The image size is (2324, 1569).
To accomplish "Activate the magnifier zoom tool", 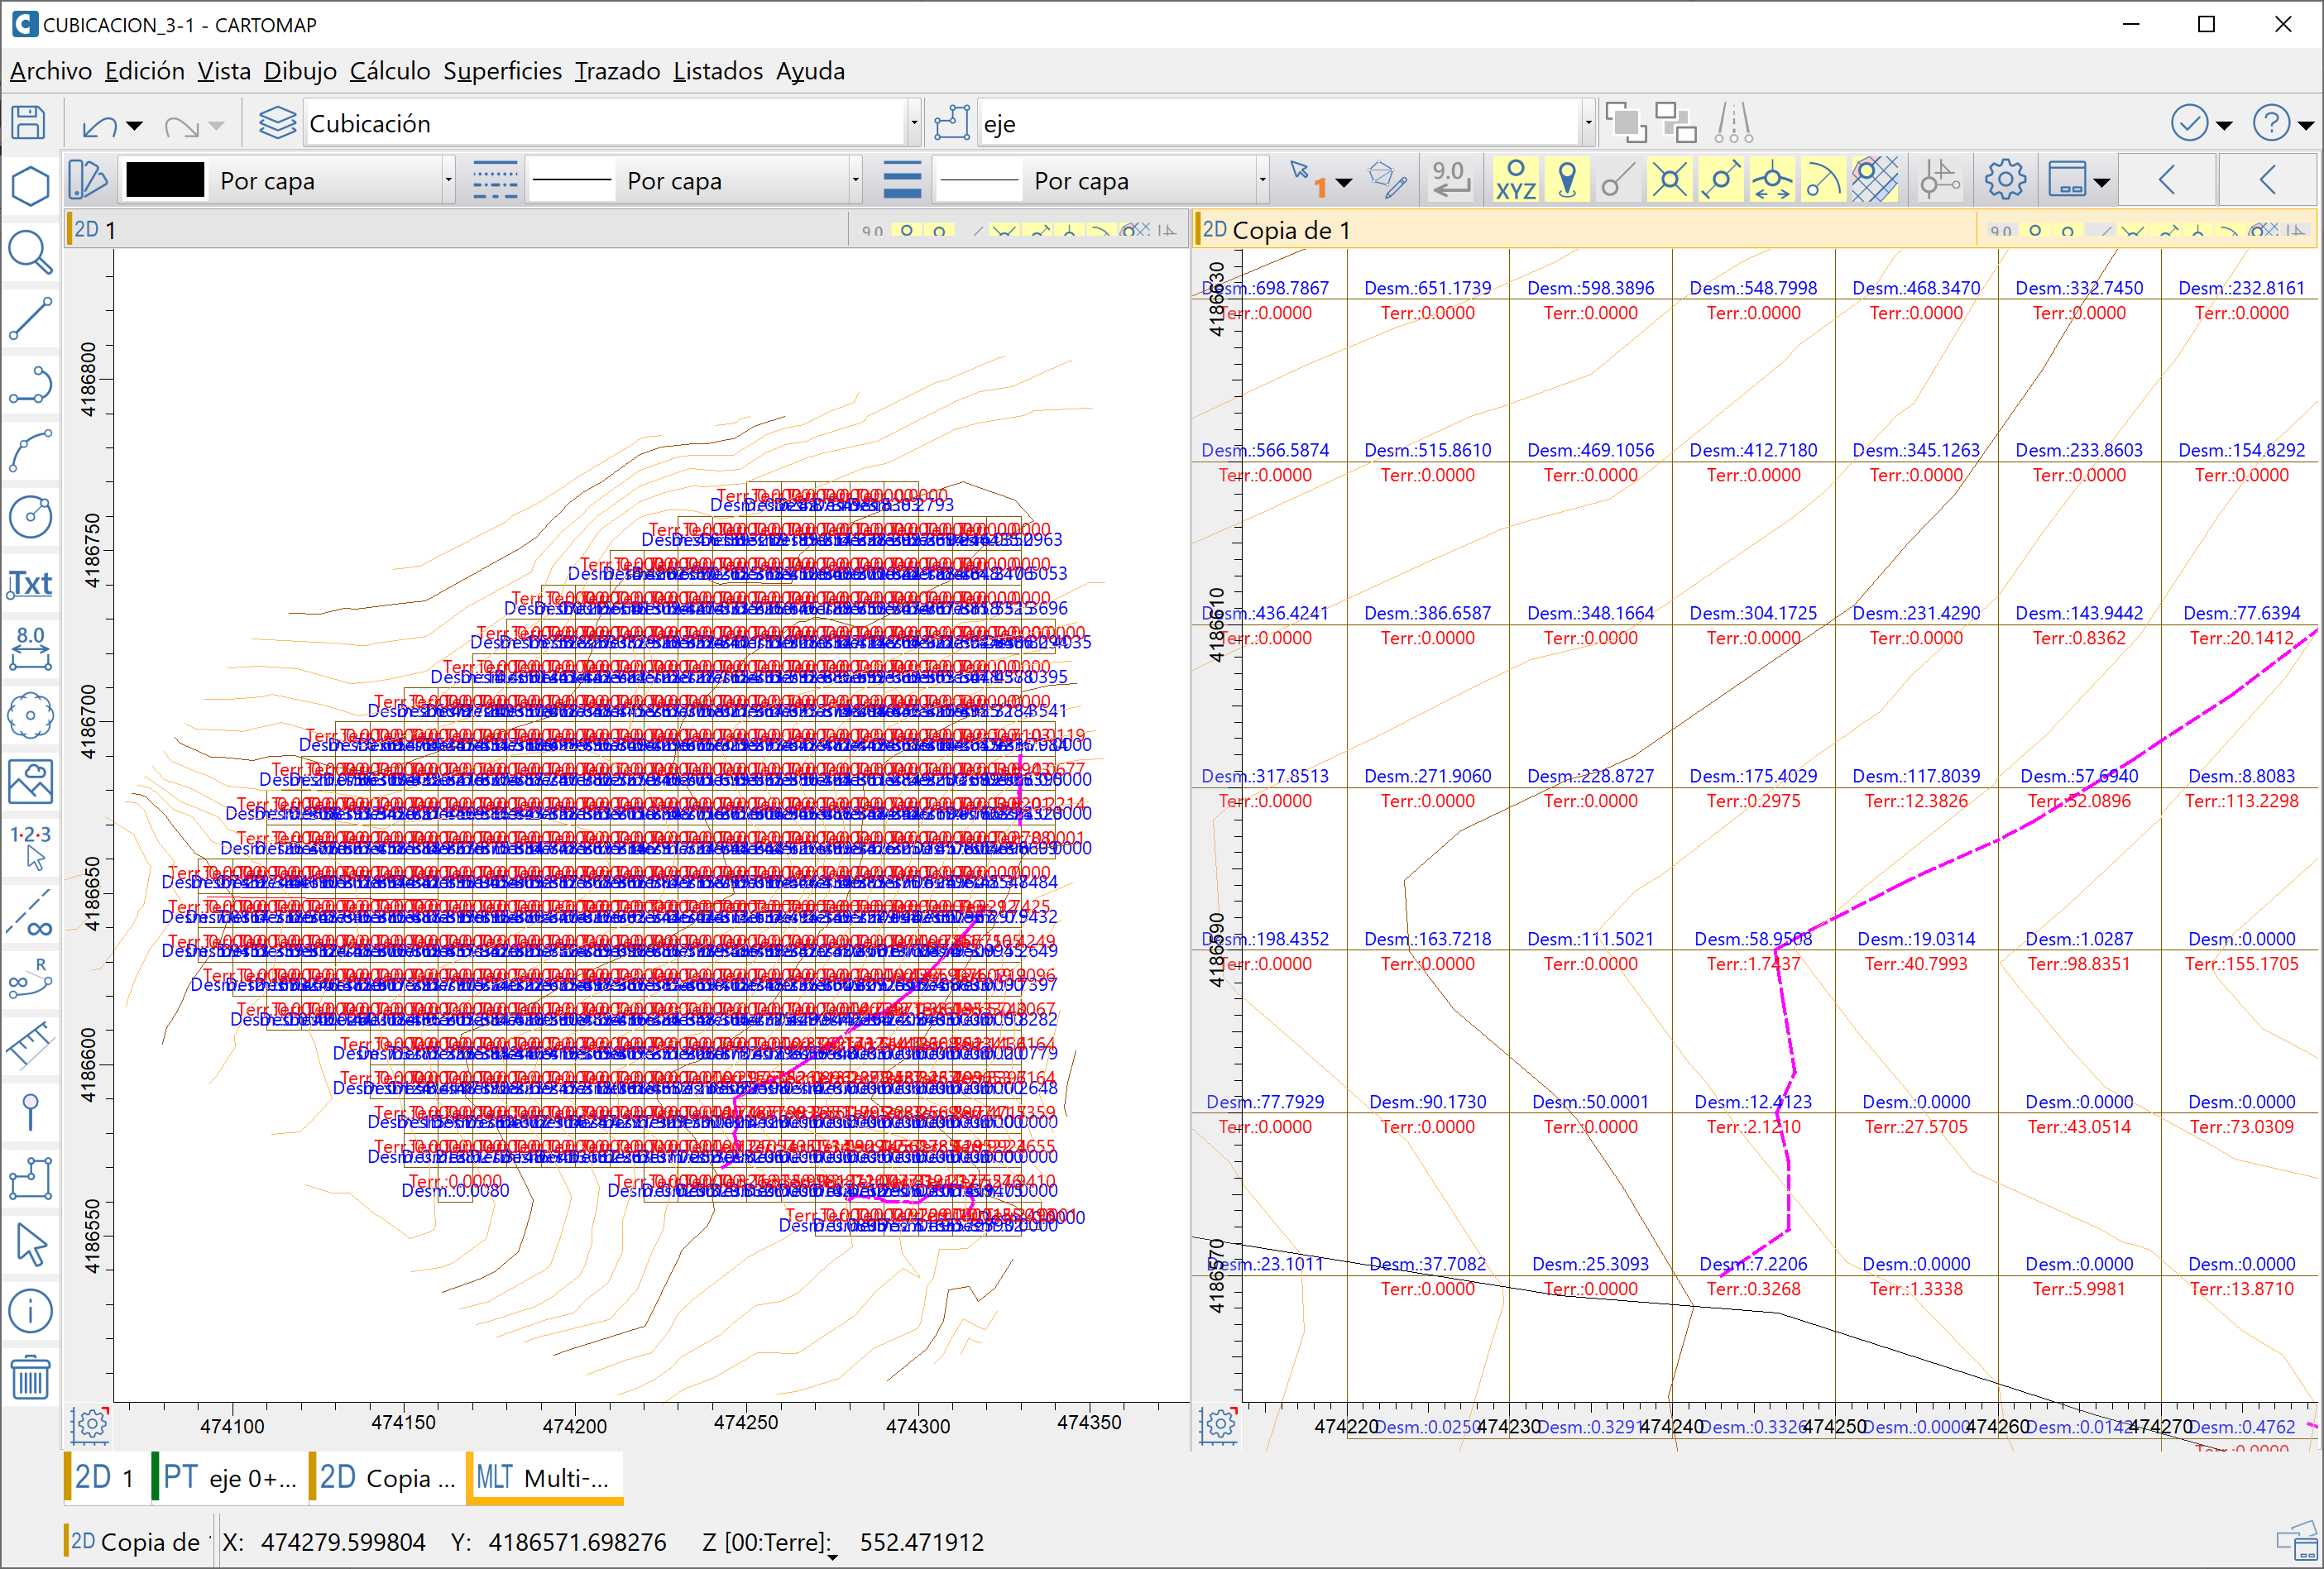I will tap(30, 251).
